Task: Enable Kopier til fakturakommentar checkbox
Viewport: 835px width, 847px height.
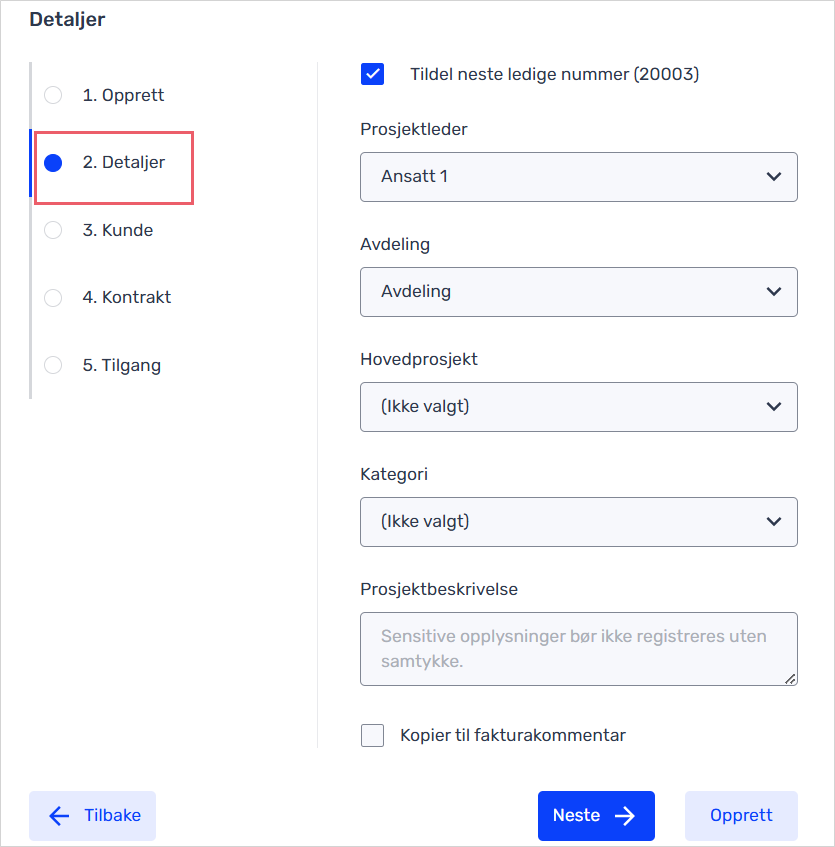Action: pos(373,735)
